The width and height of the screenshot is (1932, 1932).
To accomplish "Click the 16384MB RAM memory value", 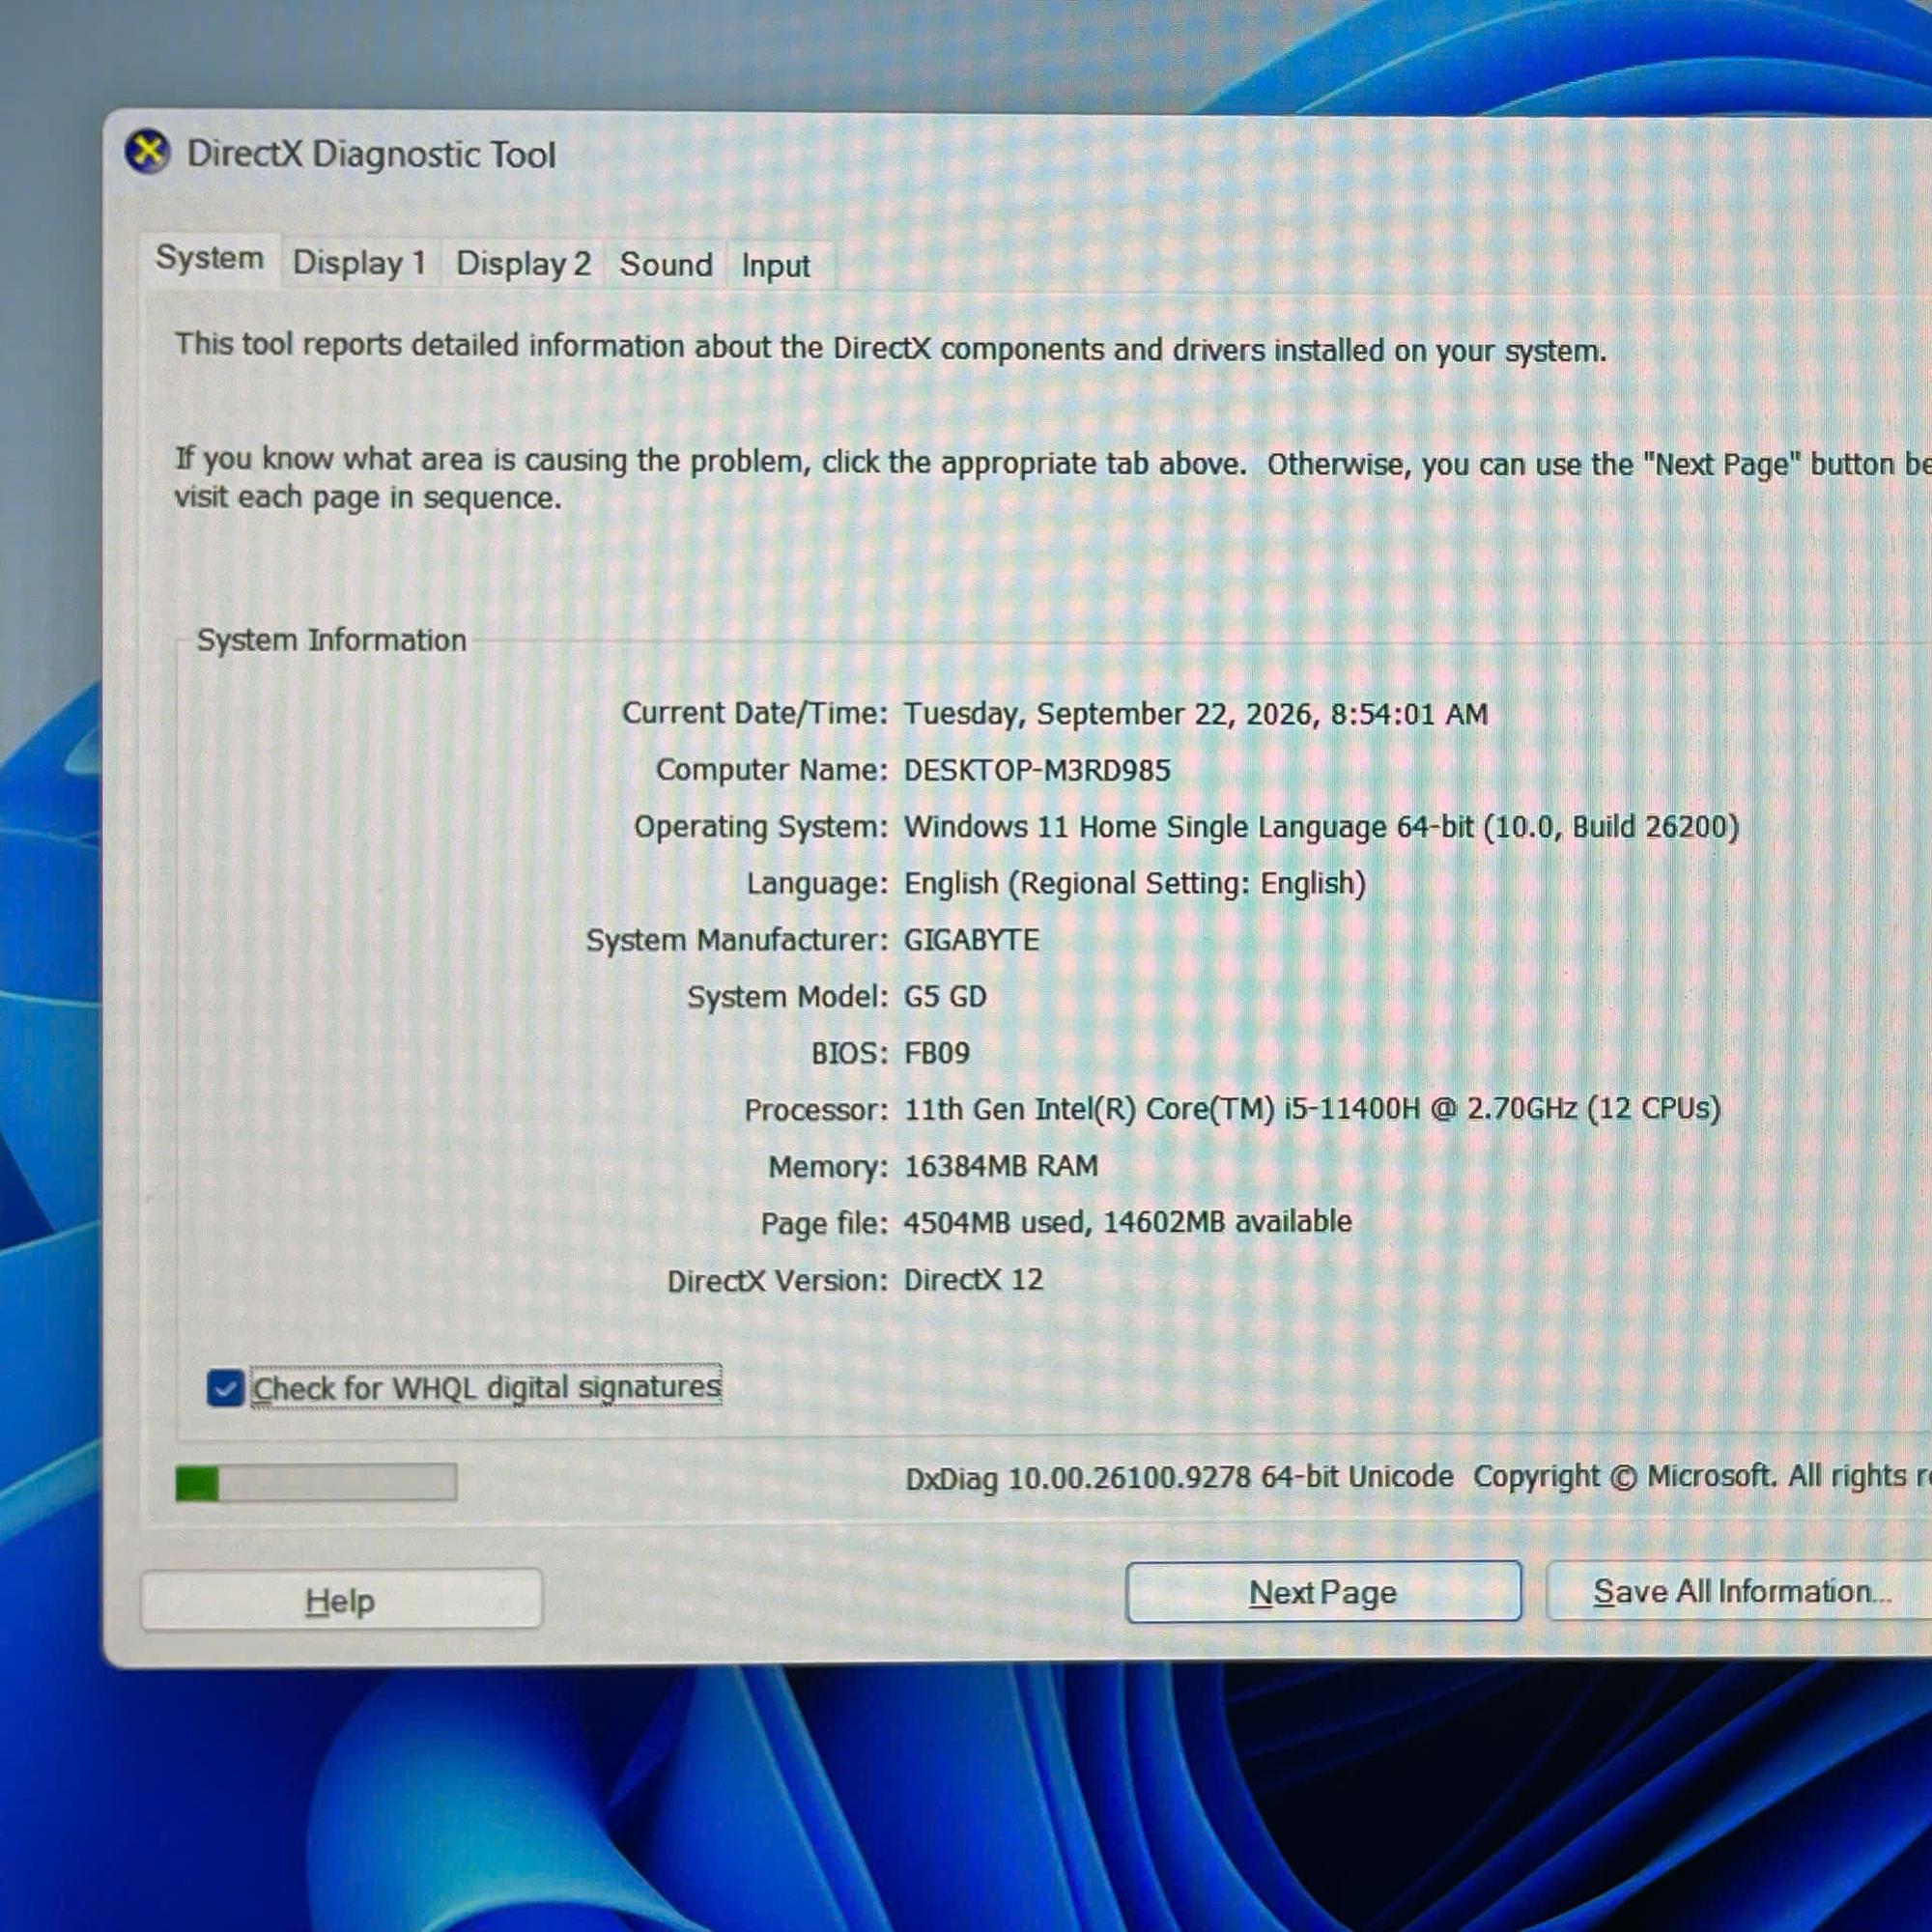I will pyautogui.click(x=1001, y=1166).
